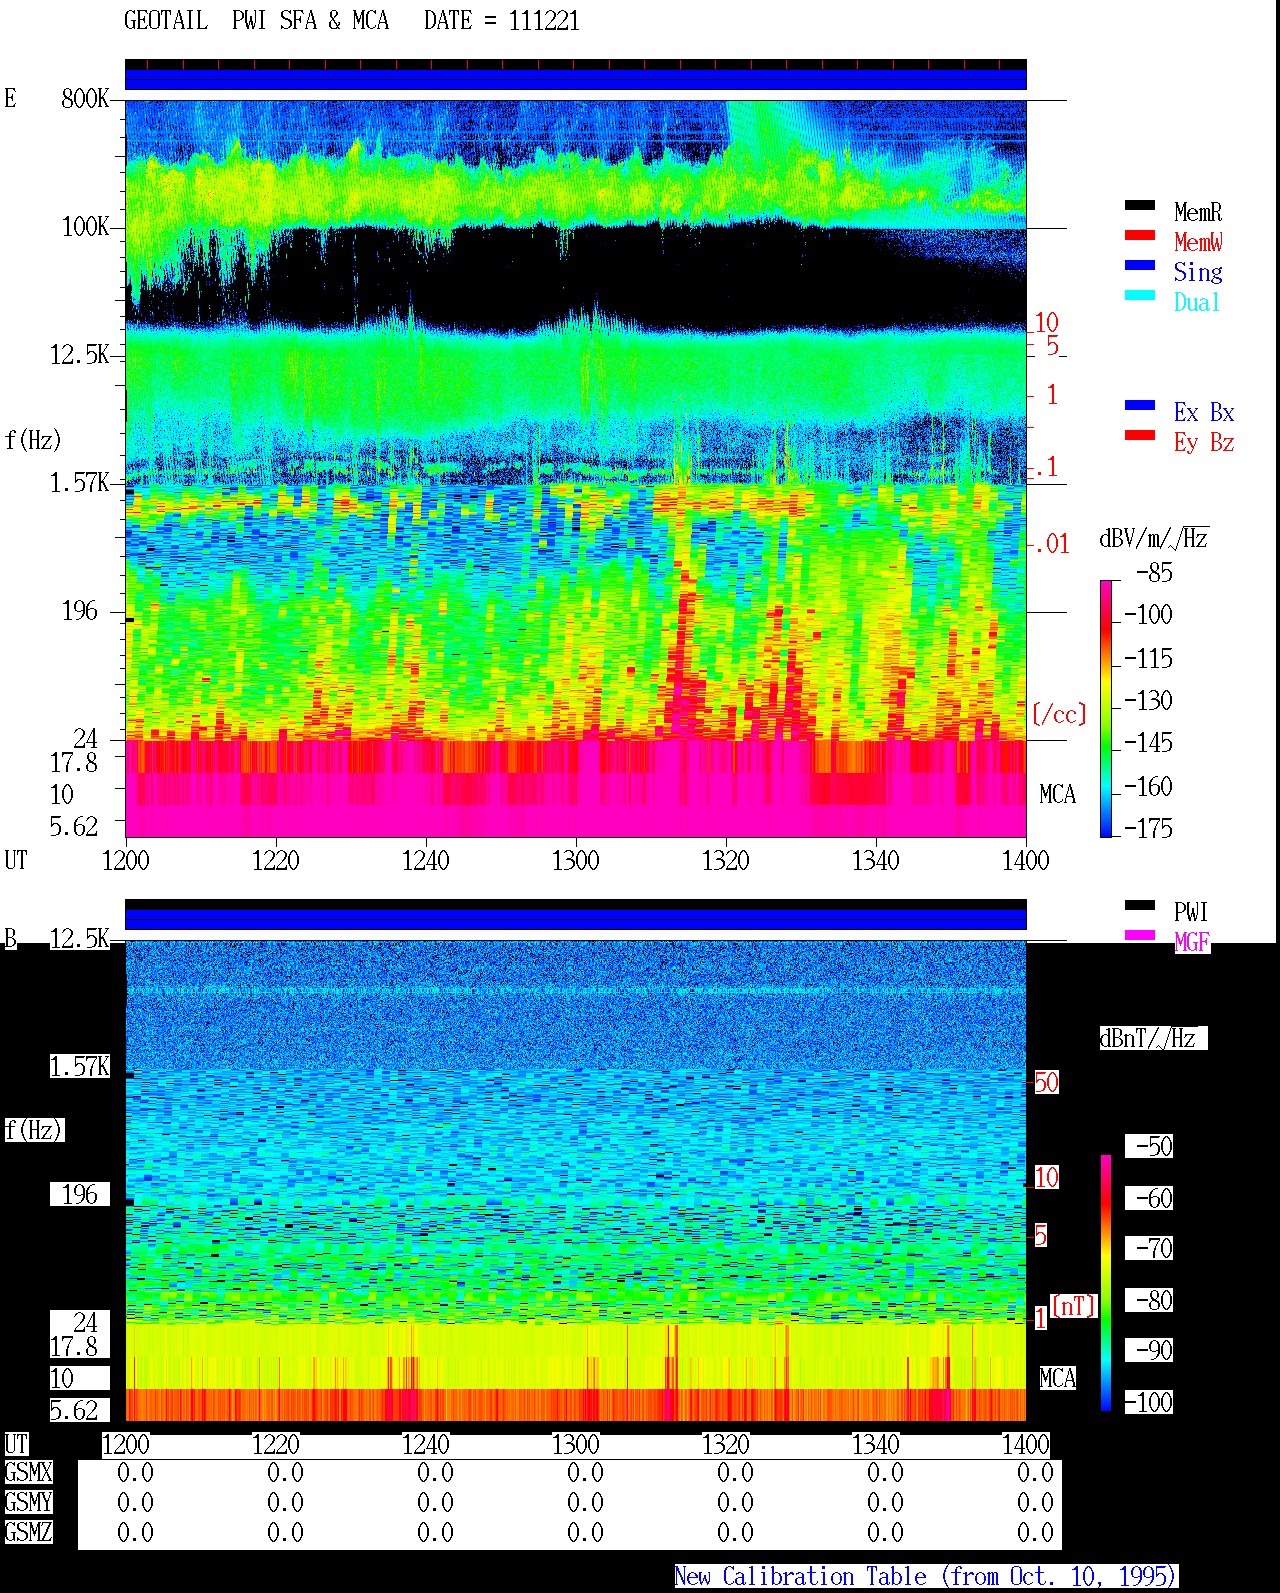This screenshot has width=1280, height=1593.
Task: Click the GEOTAIL PWI SFA title text
Action: coord(256,21)
